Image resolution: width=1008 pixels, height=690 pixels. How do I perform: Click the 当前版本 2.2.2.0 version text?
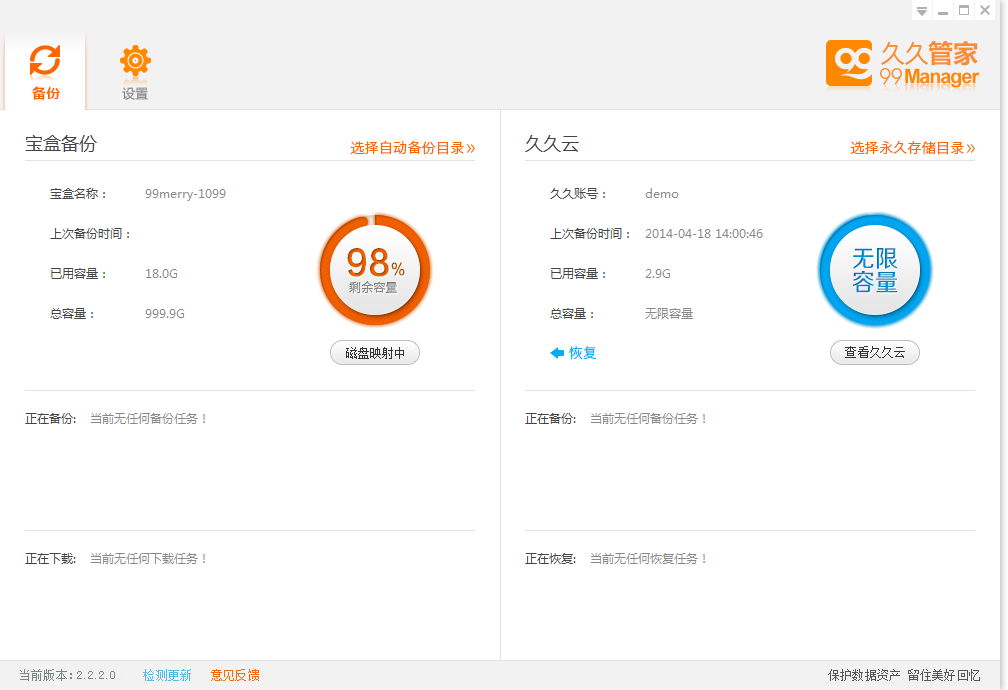67,676
